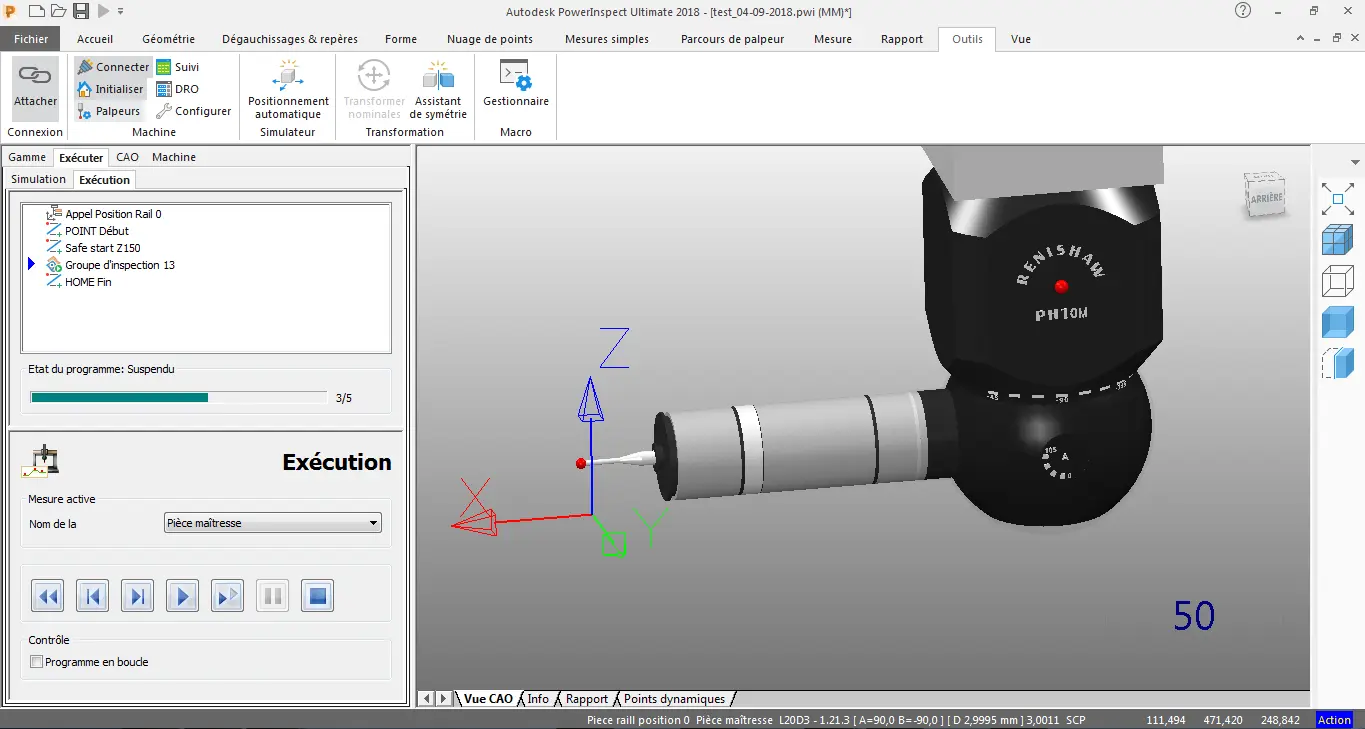Screen dimensions: 1365x729
Task: Open the Pièce maîtresse dropdown
Action: pos(272,522)
